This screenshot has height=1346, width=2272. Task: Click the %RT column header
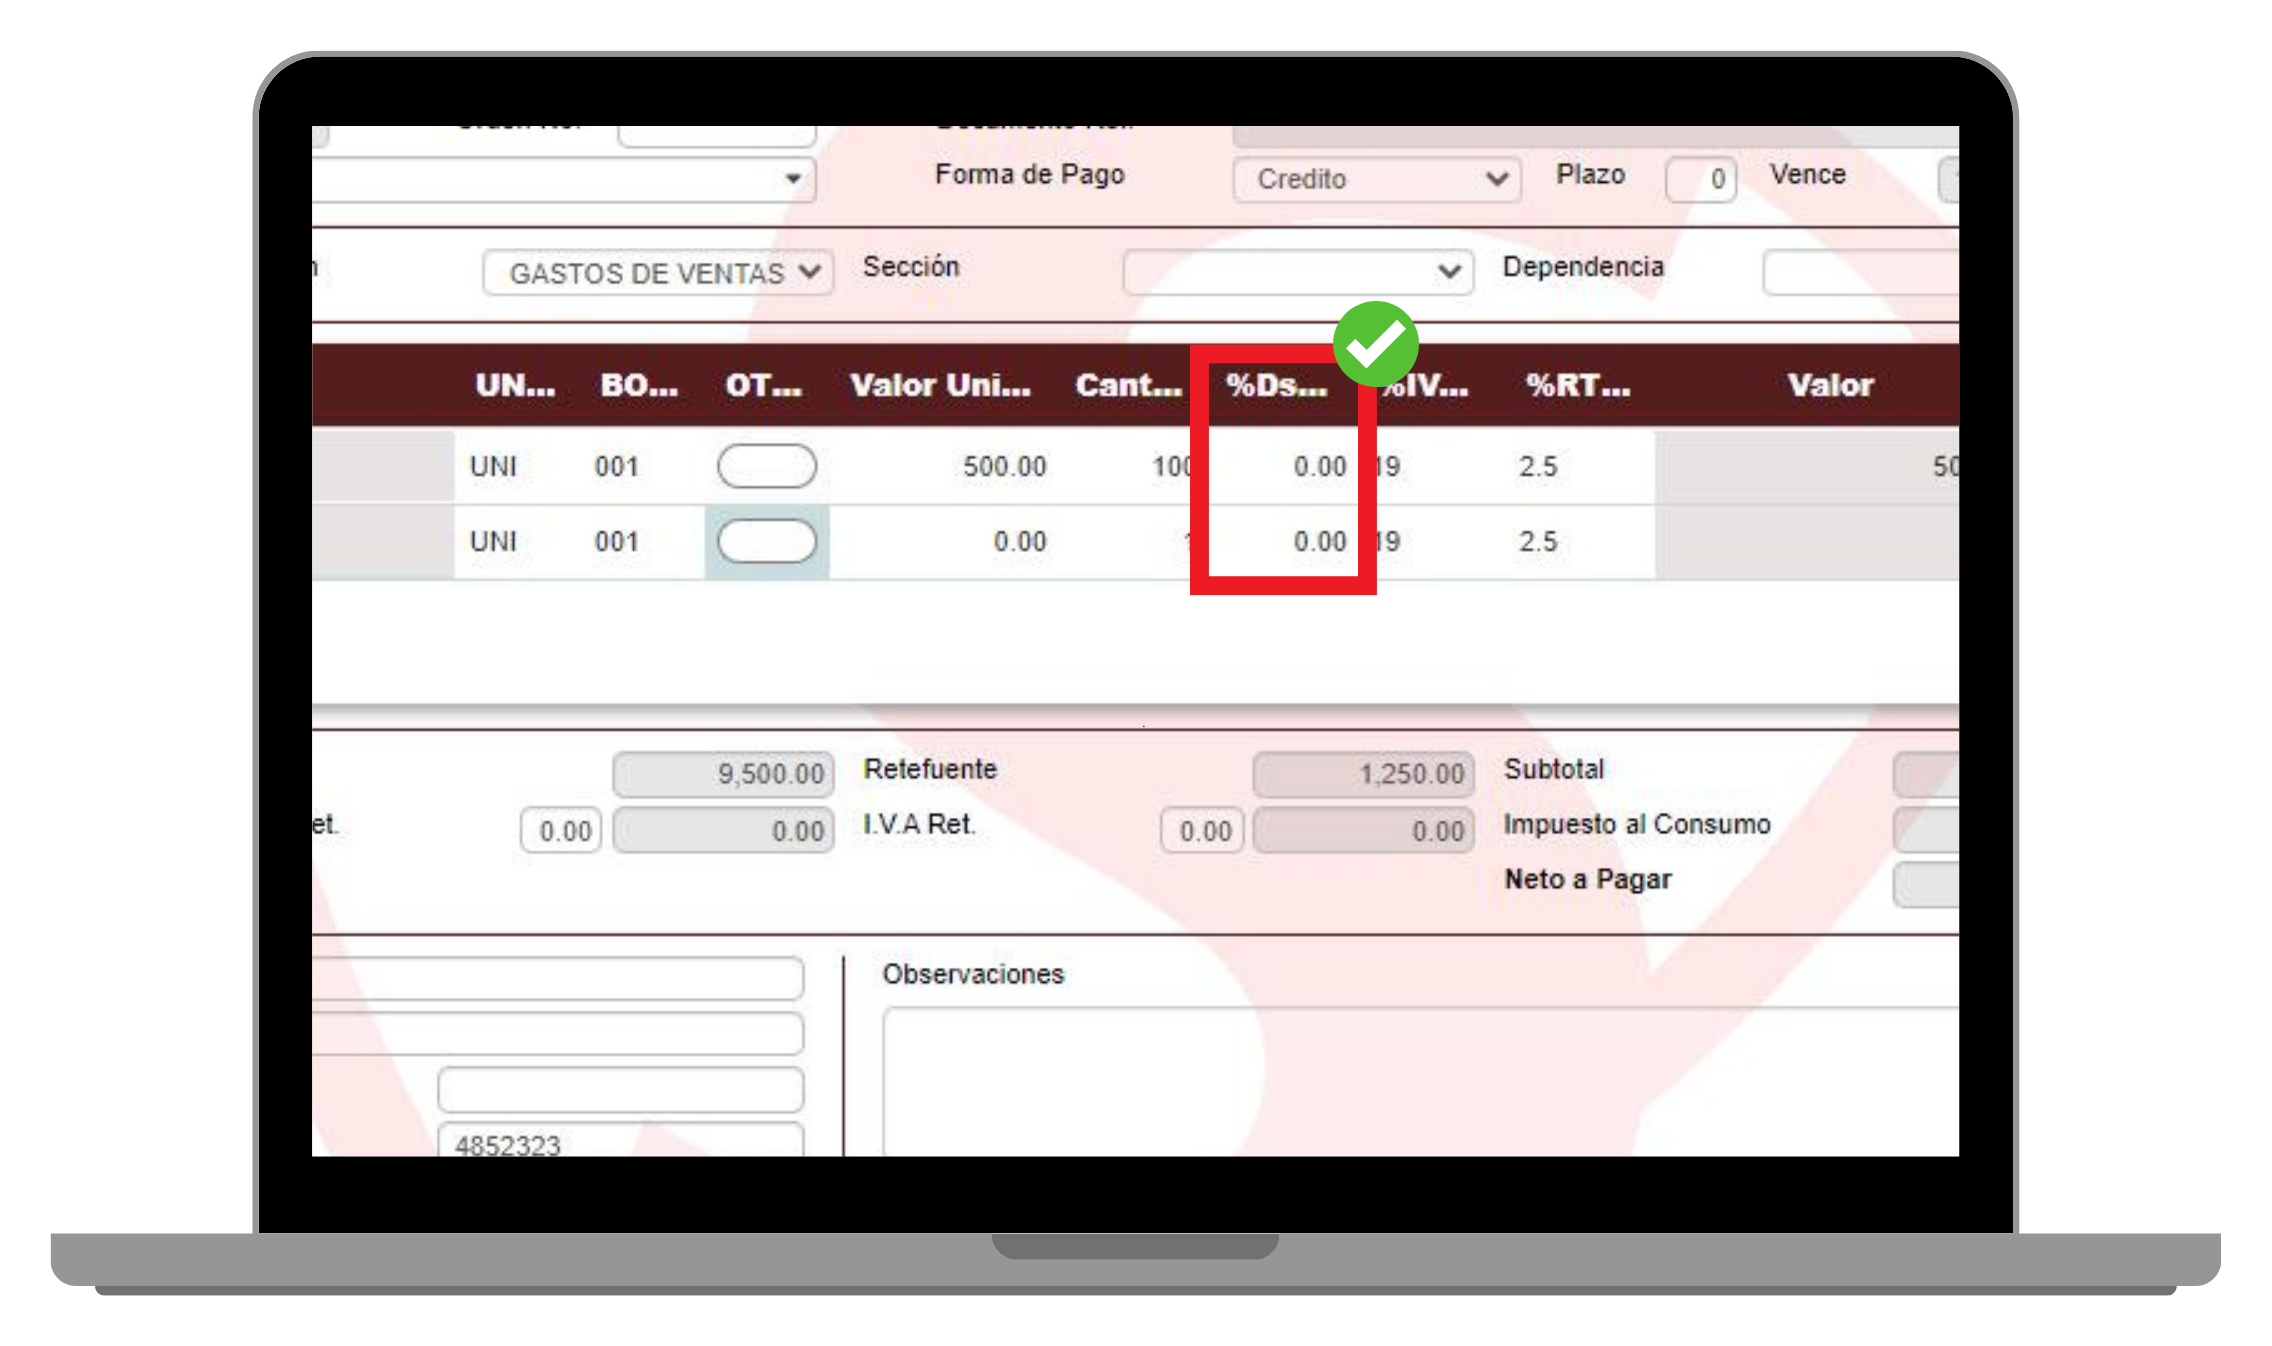(1577, 385)
